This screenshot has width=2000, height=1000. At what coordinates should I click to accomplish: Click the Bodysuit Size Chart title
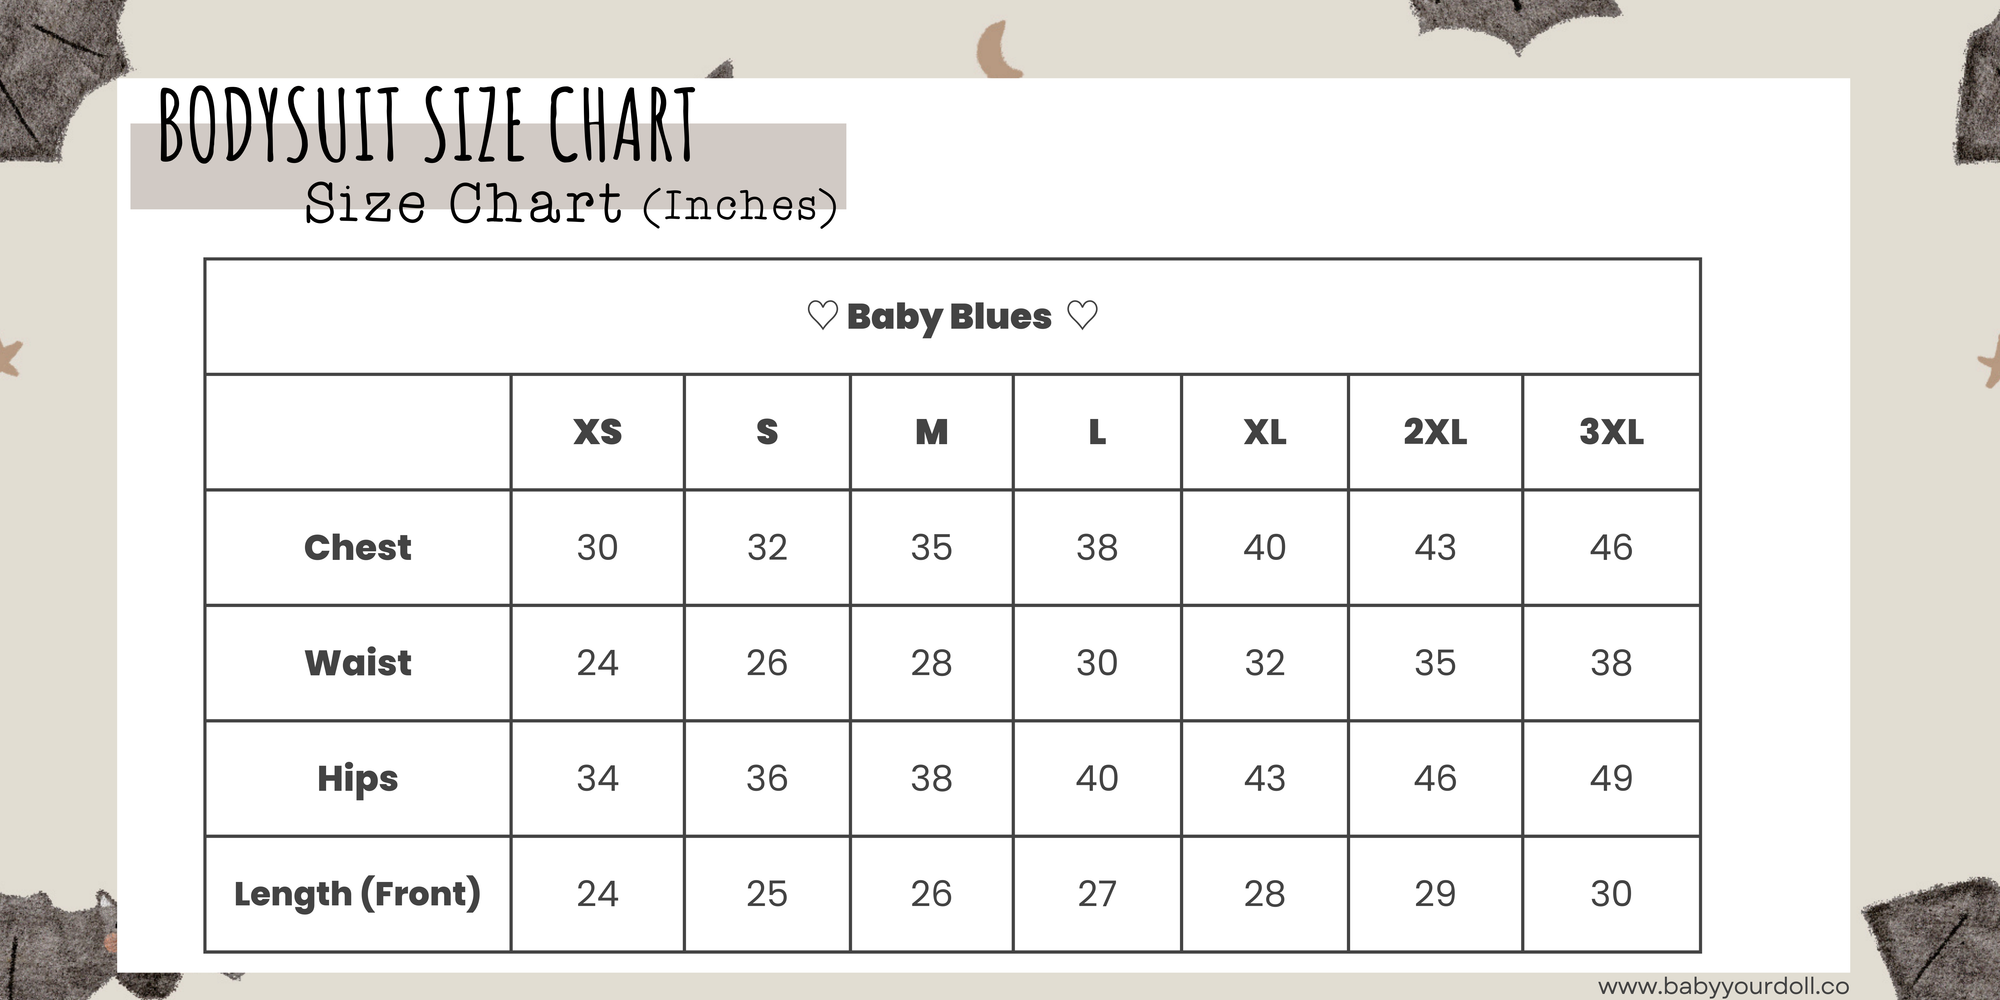pyautogui.click(x=427, y=126)
